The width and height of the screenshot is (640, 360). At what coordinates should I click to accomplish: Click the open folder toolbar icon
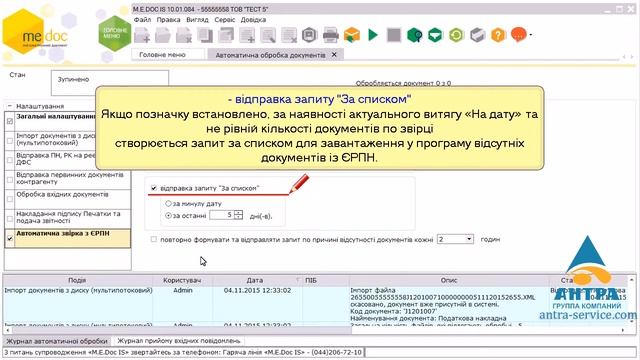point(163,35)
